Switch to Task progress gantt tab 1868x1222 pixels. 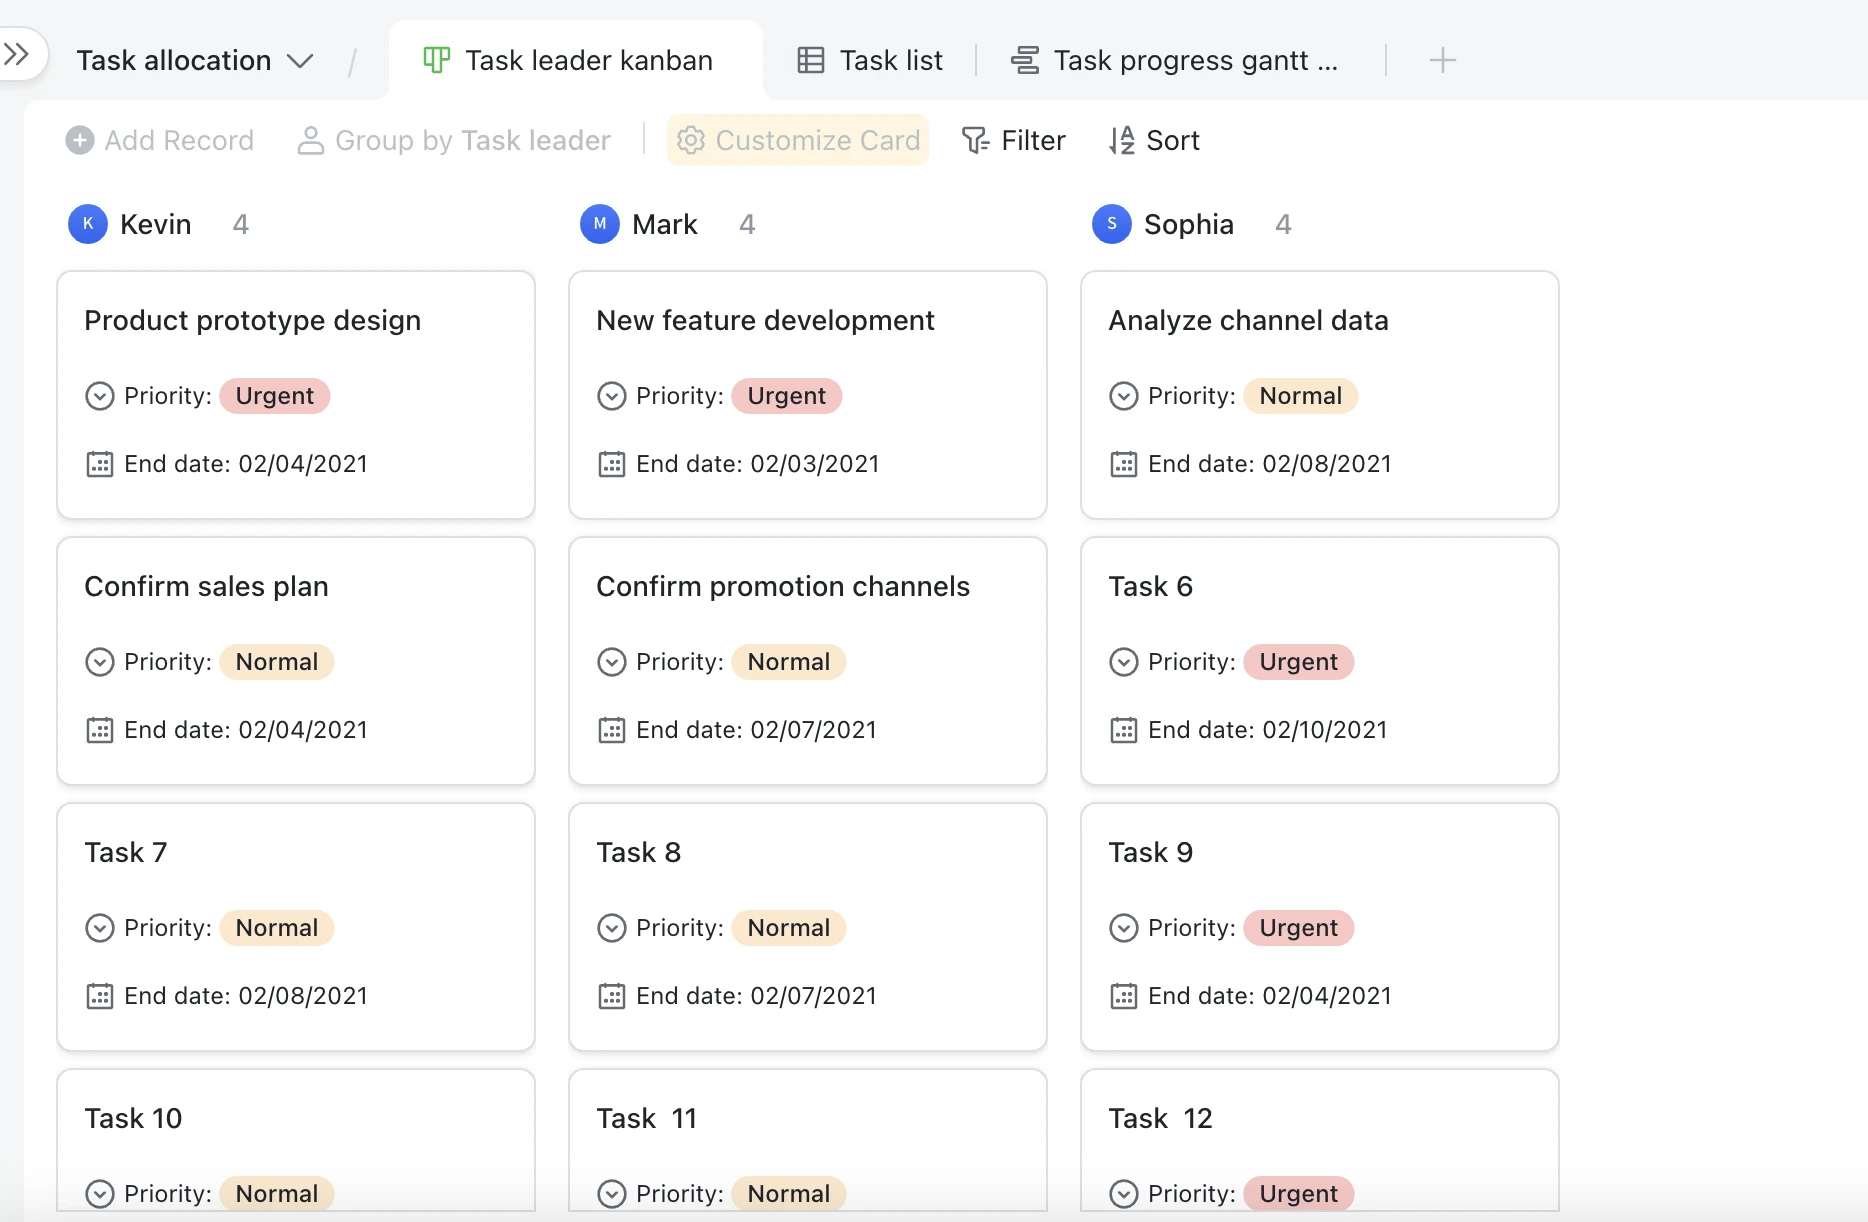1174,60
